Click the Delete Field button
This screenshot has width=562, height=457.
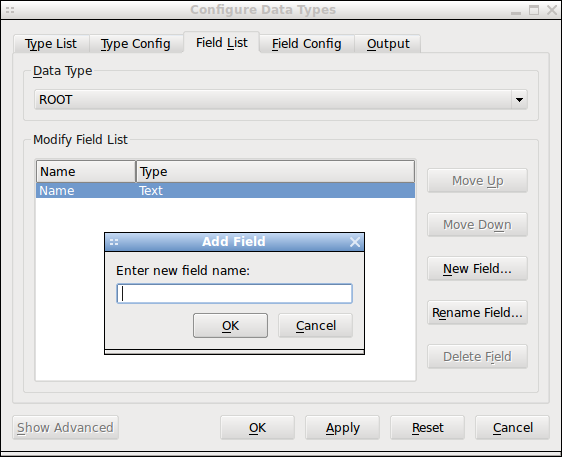point(477,357)
